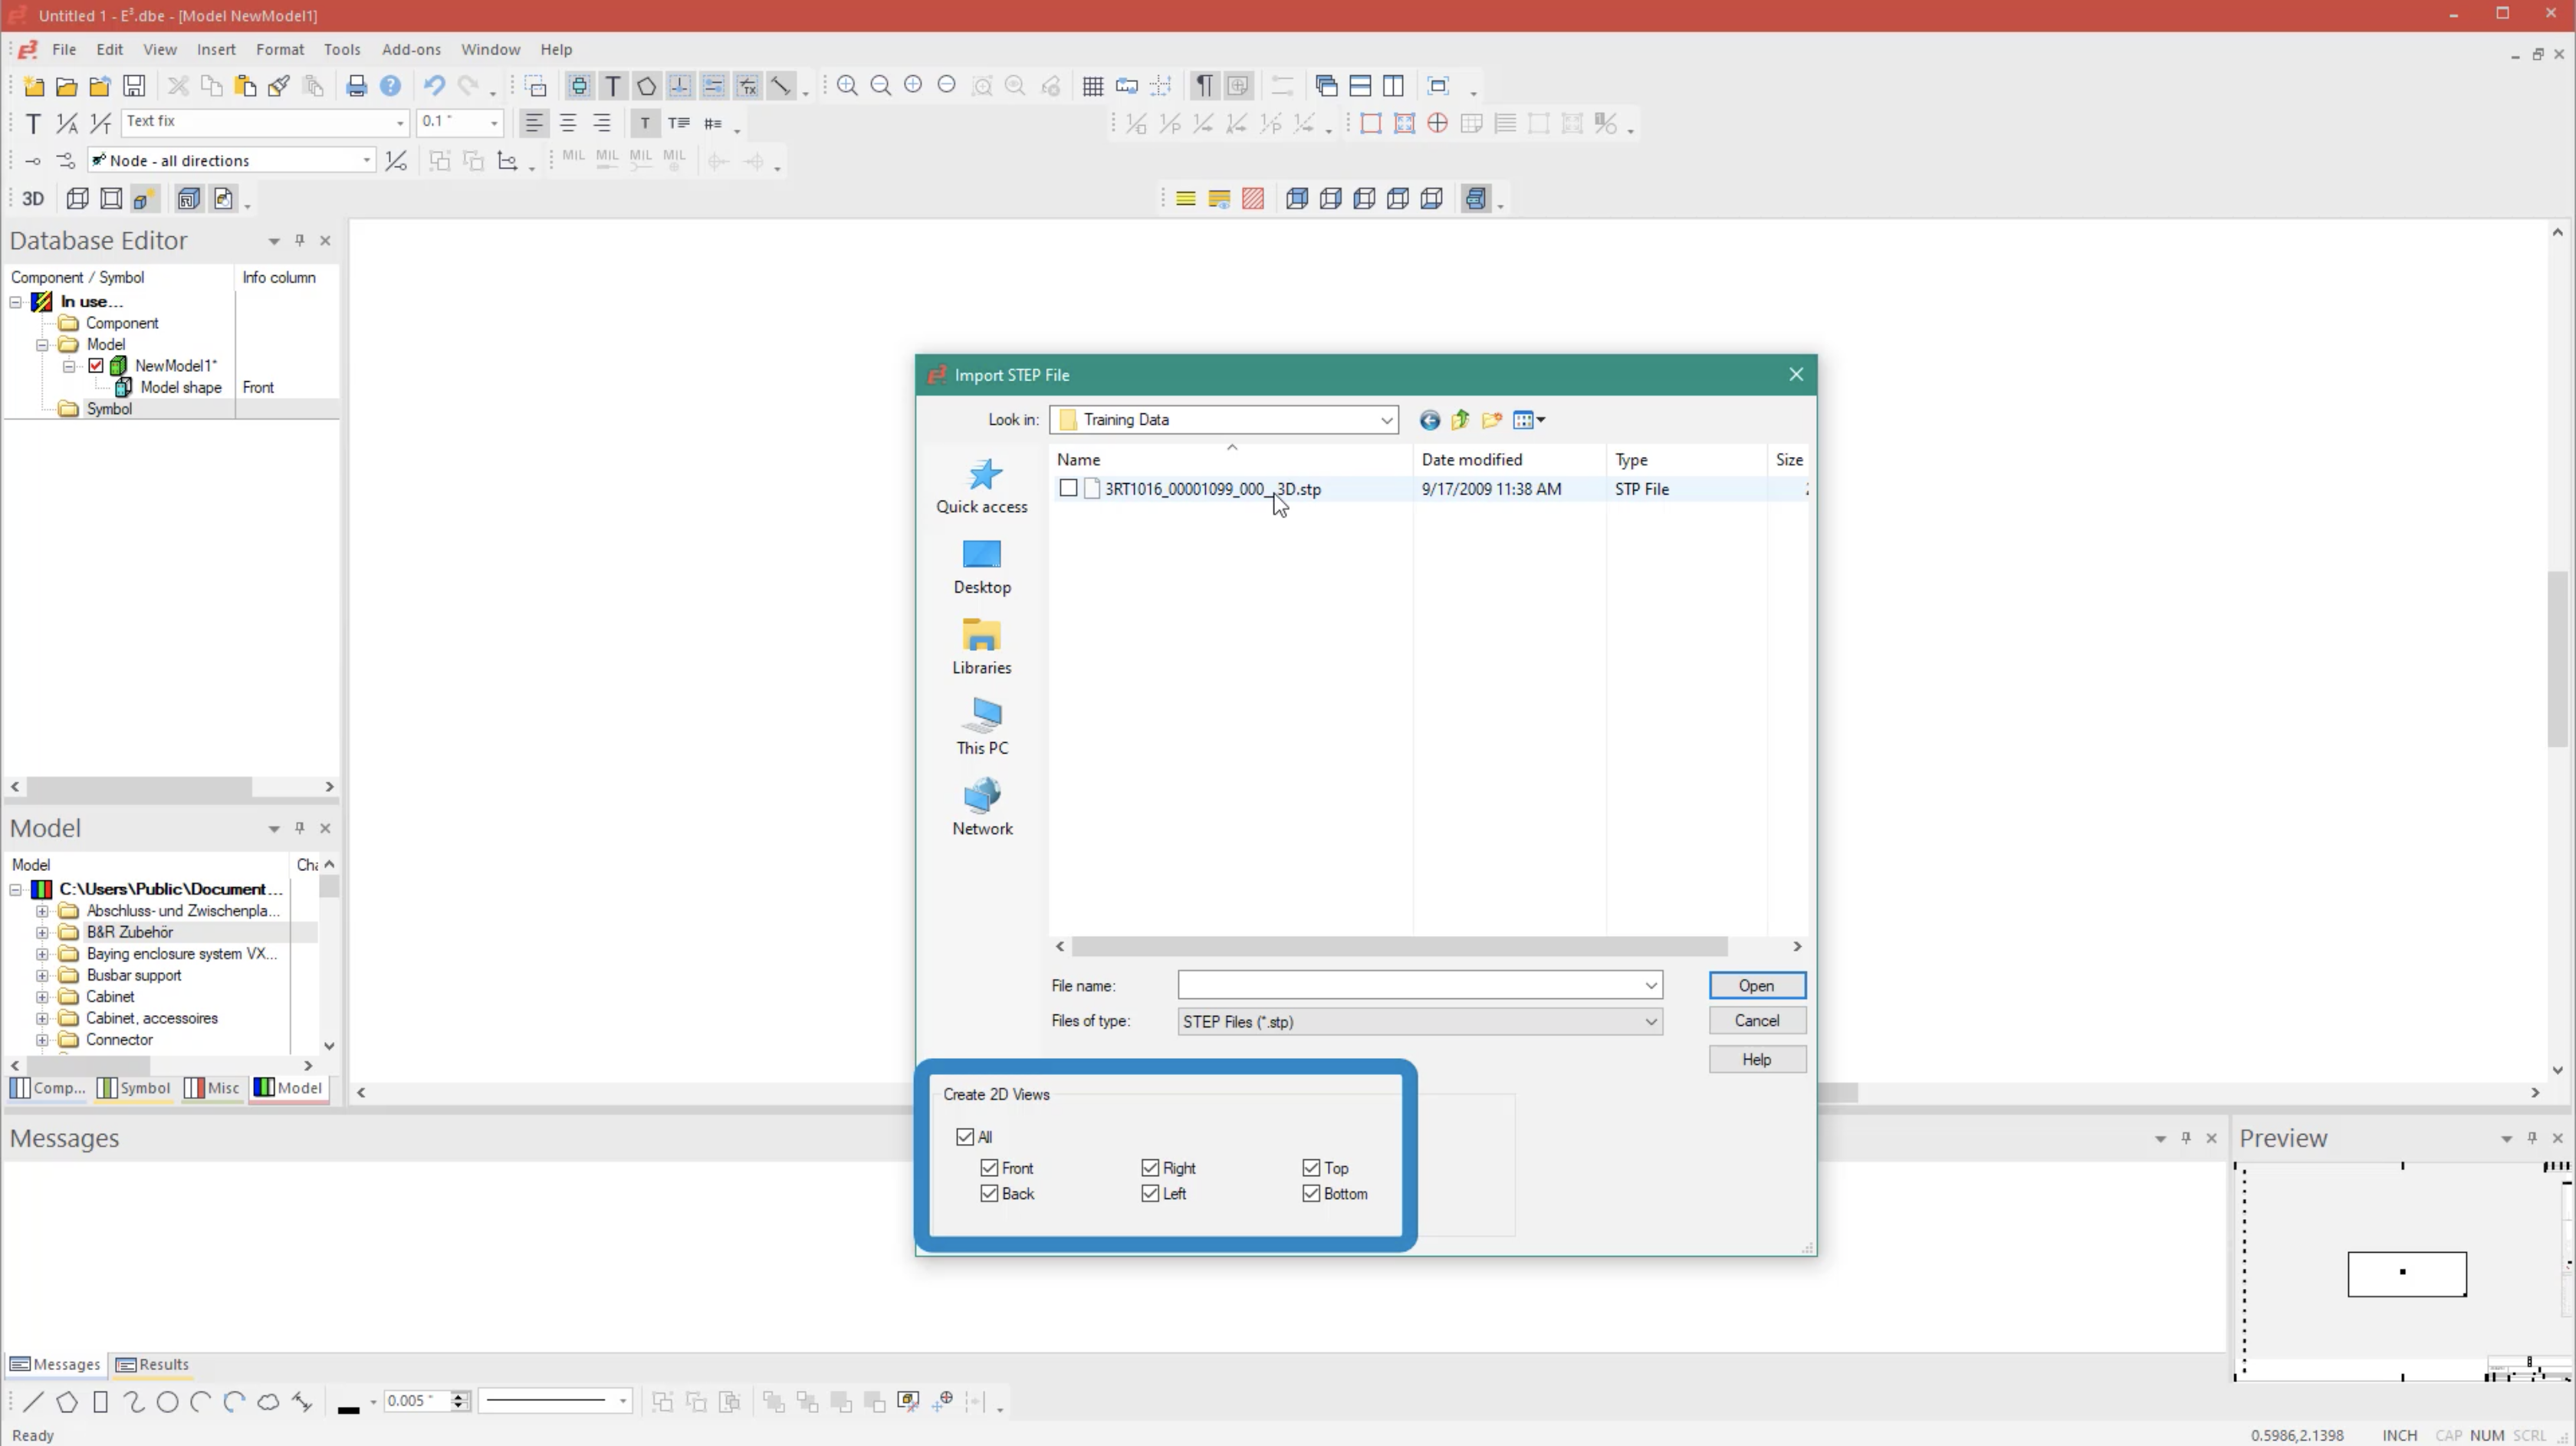Click the This PC shortcut

[982, 727]
